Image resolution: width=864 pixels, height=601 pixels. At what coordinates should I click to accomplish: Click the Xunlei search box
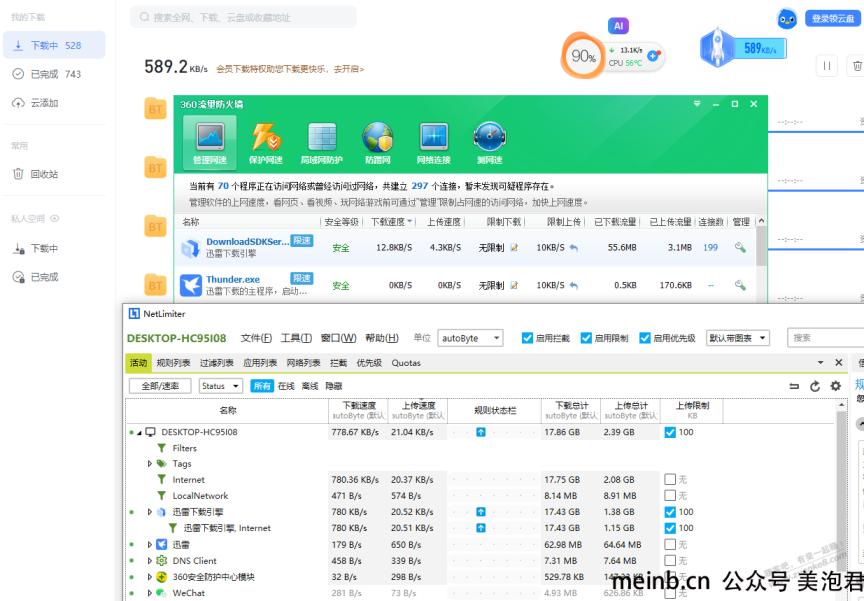tap(243, 17)
